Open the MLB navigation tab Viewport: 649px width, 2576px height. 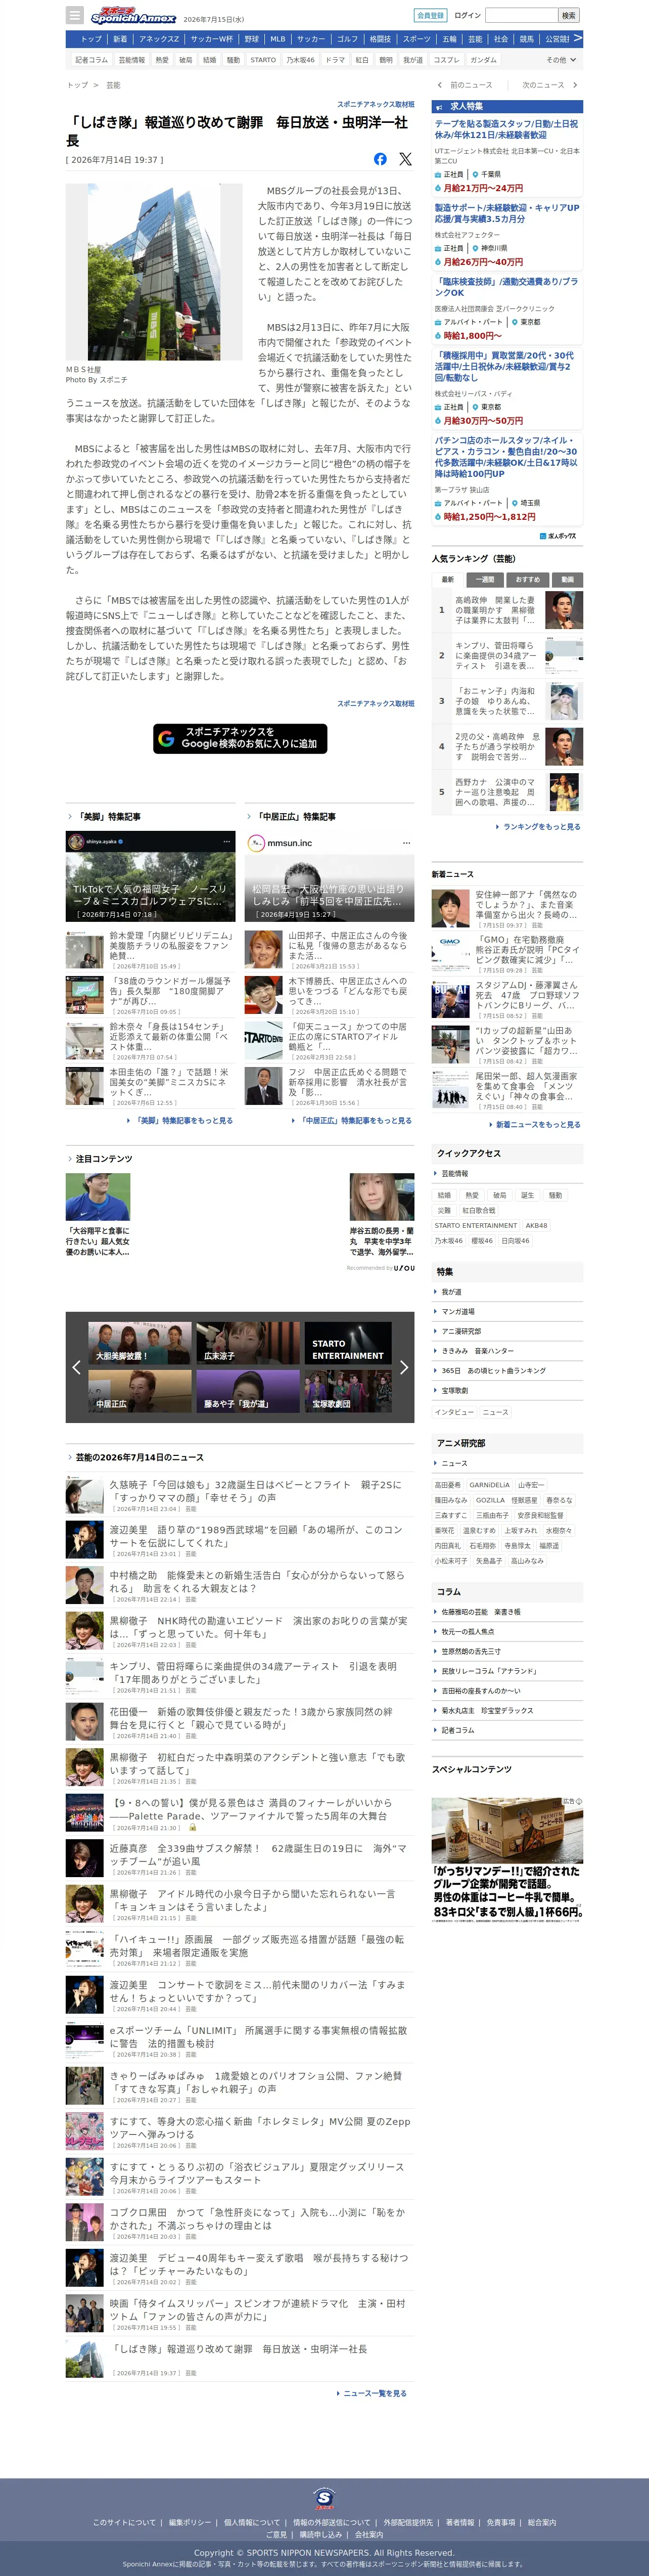(x=277, y=39)
